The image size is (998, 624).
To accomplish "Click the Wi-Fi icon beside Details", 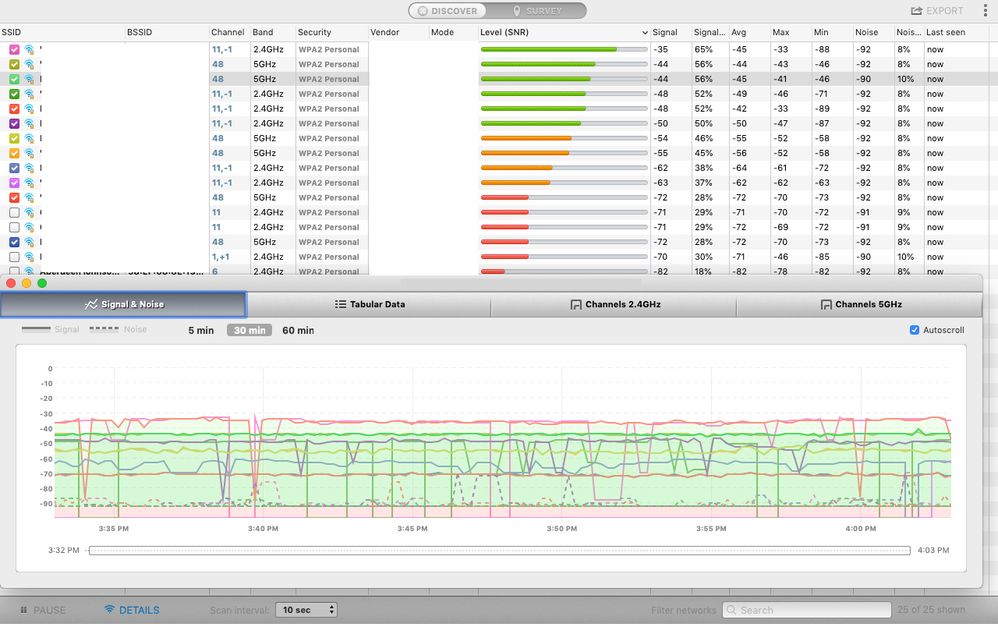I will (x=109, y=610).
